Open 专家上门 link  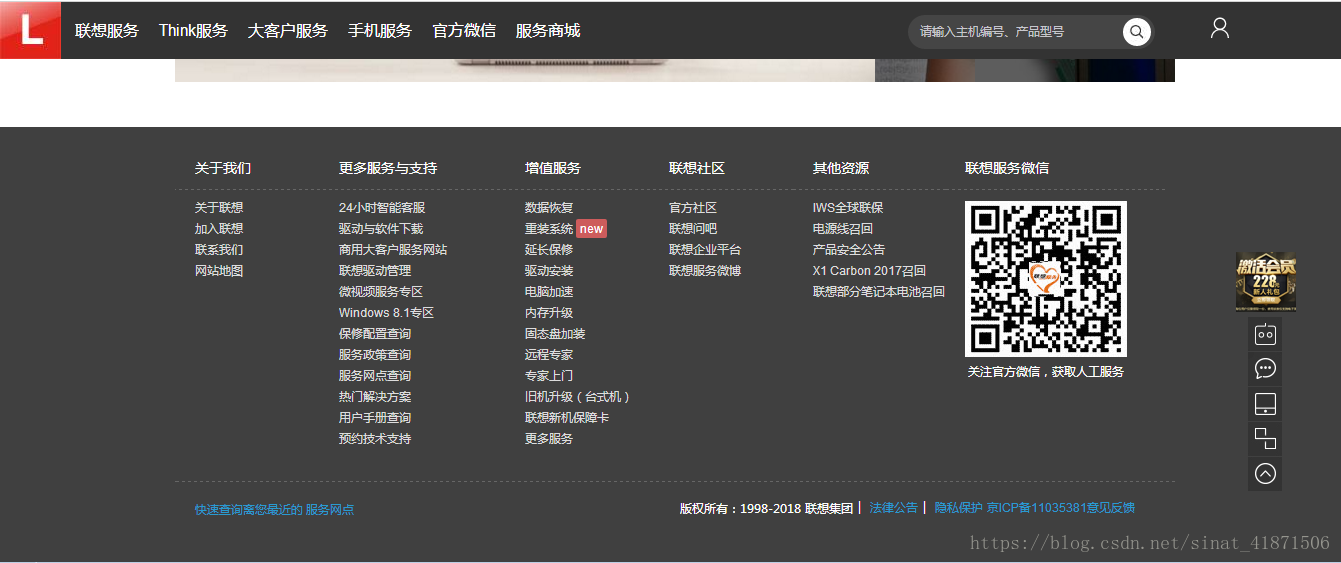549,376
